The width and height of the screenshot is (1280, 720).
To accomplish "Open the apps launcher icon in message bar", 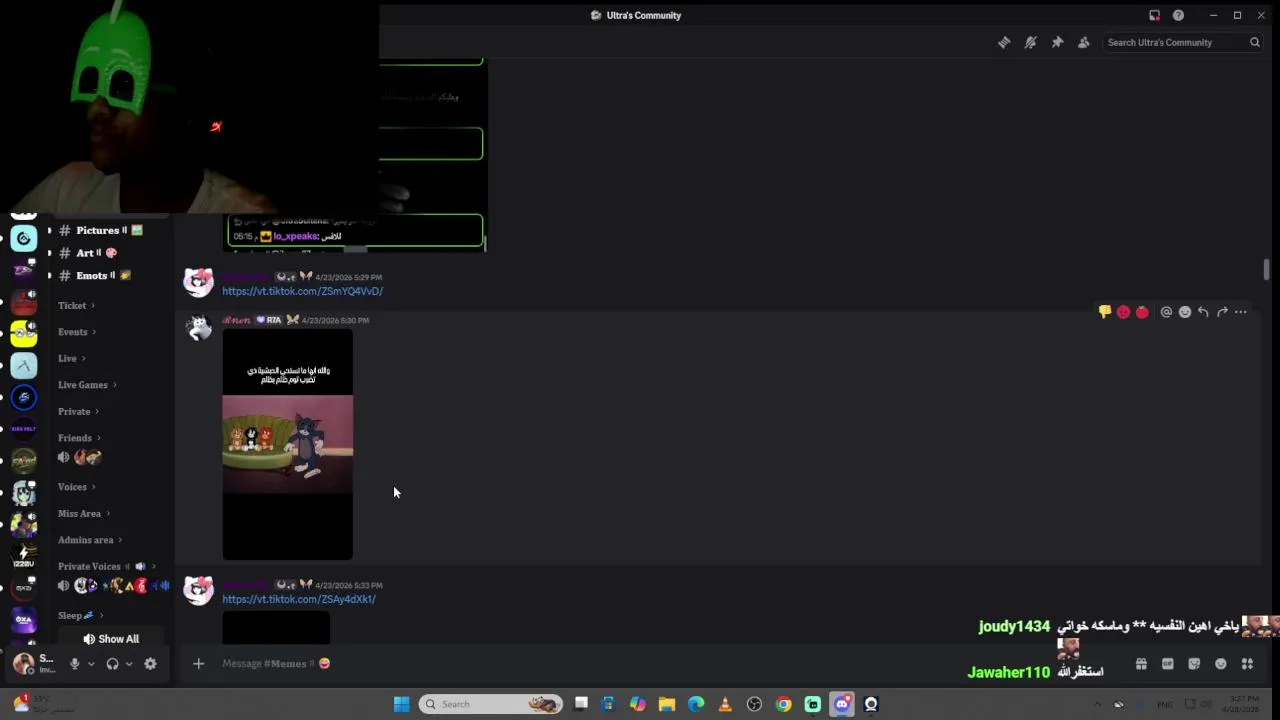I will coord(1247,663).
